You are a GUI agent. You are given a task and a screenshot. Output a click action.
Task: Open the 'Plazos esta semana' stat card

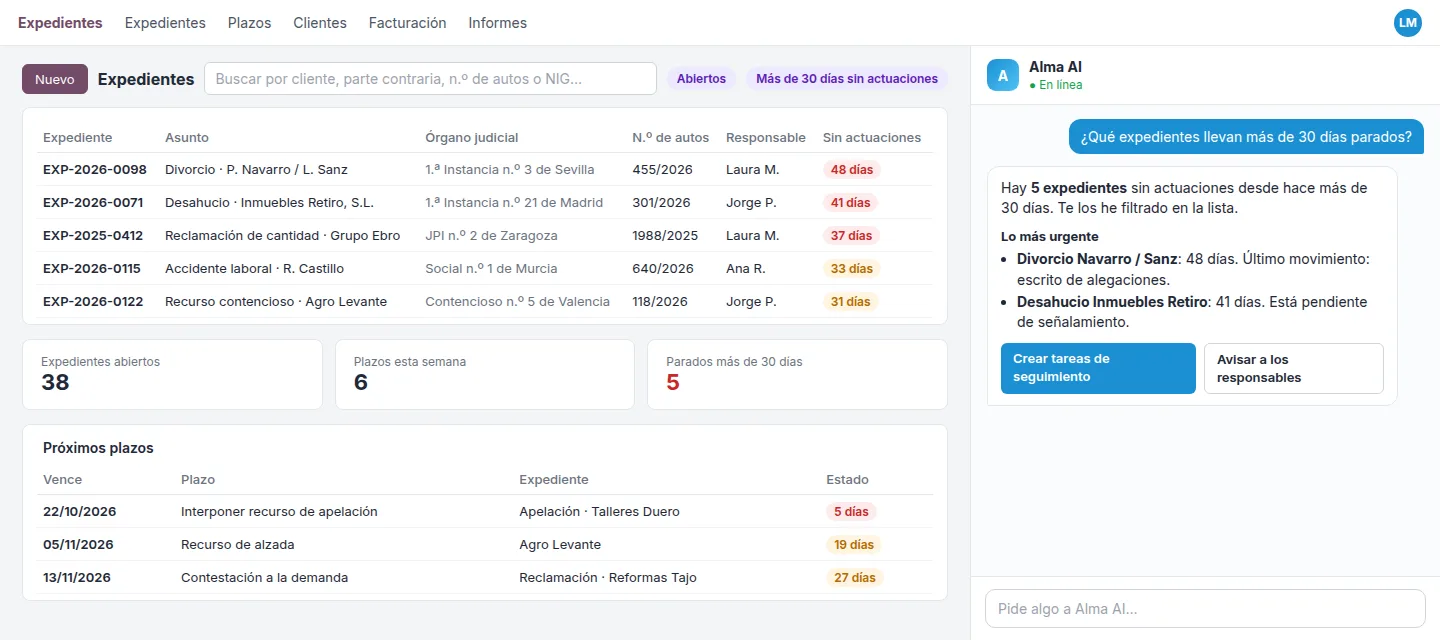coord(485,375)
